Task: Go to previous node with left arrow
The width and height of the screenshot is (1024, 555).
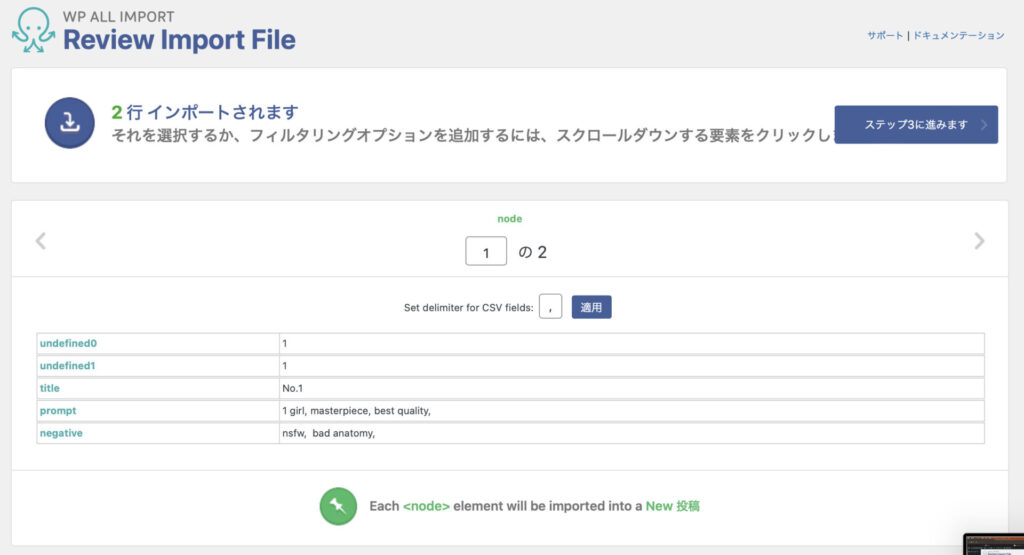Action: pos(41,241)
